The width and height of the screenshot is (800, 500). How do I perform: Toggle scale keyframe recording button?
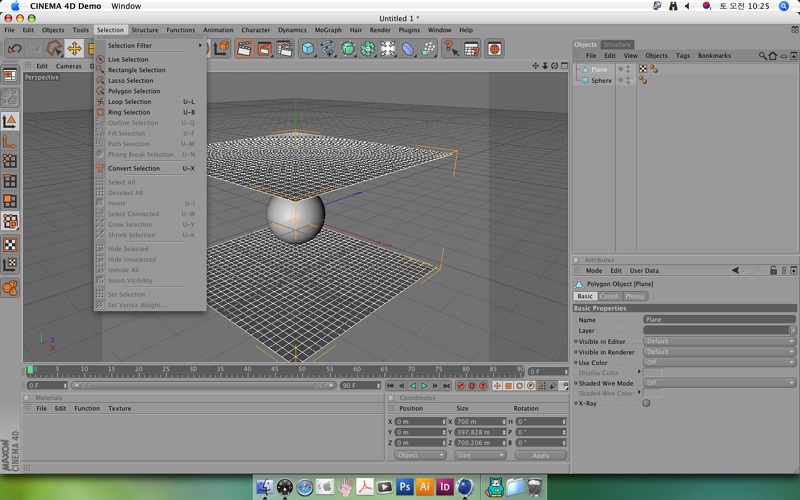click(508, 386)
